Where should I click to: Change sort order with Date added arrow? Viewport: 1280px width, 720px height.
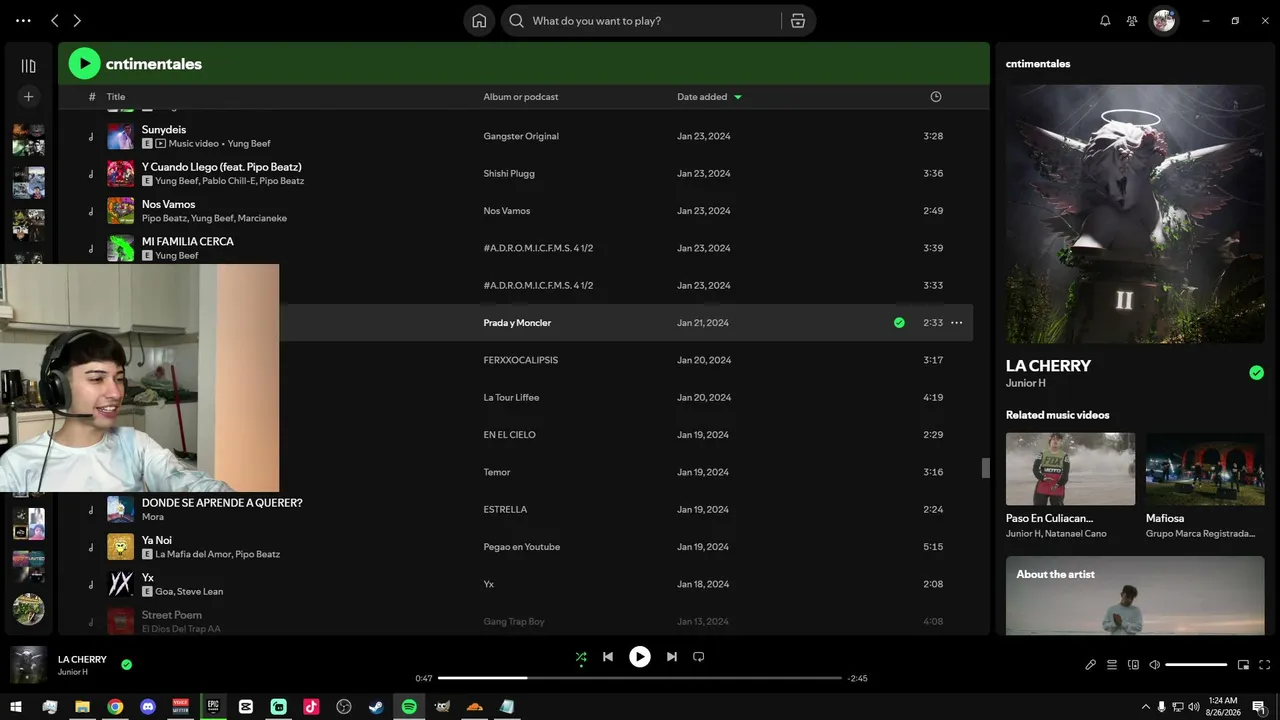click(x=738, y=97)
